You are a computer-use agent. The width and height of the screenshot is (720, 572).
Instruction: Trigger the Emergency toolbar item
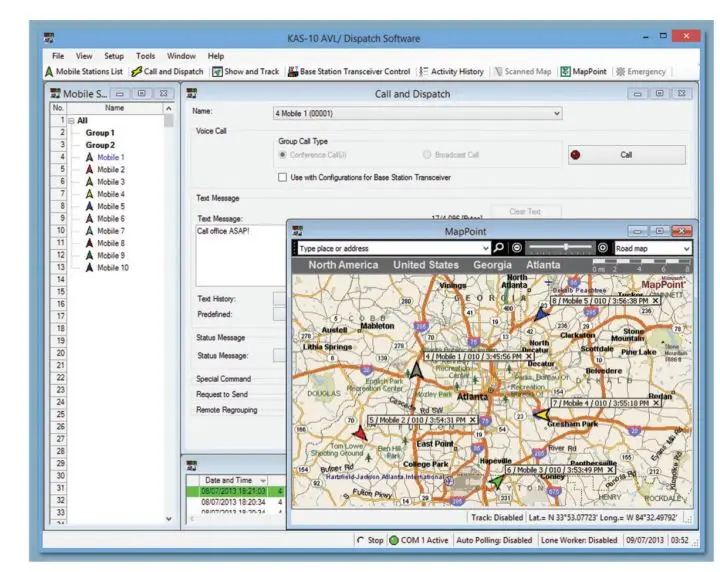tap(641, 72)
